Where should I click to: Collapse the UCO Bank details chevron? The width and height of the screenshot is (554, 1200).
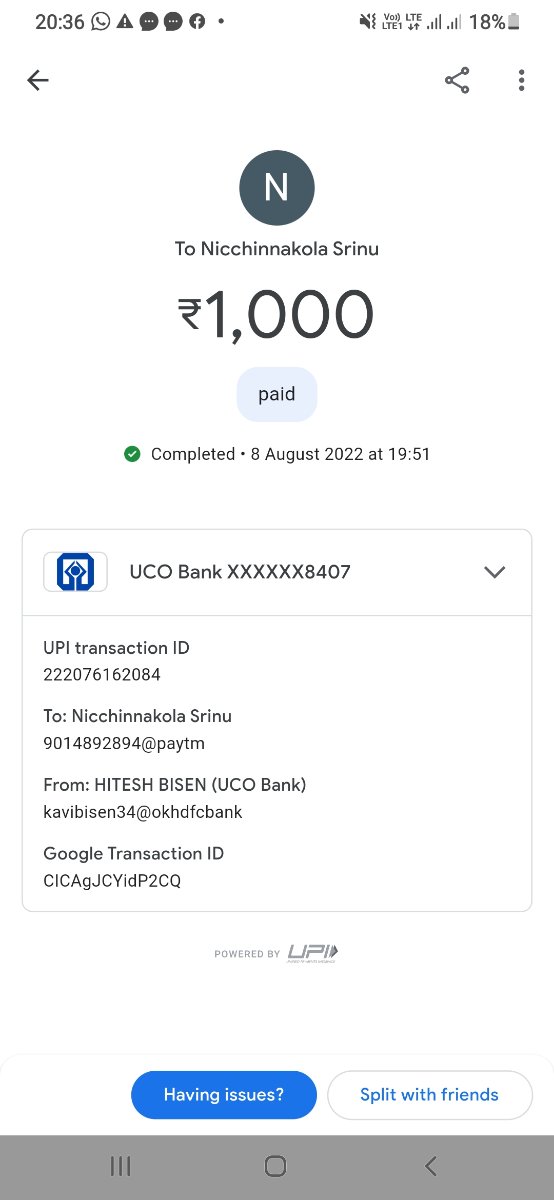point(494,572)
